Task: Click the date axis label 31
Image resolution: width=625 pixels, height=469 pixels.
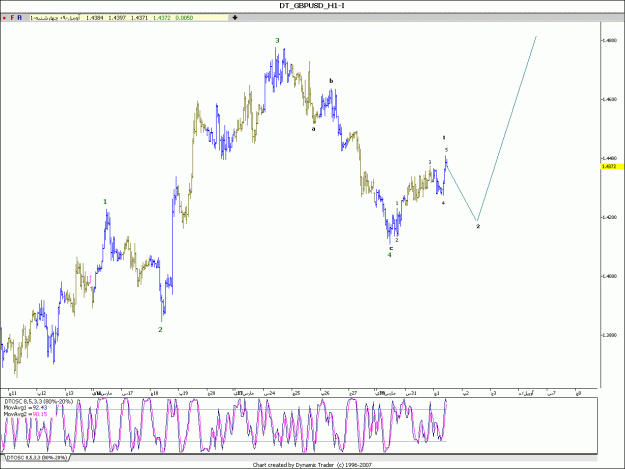Action: tap(411, 393)
